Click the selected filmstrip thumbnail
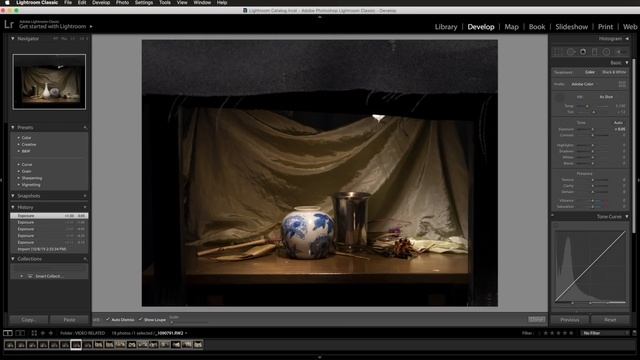640x360 pixels. [x=76, y=345]
